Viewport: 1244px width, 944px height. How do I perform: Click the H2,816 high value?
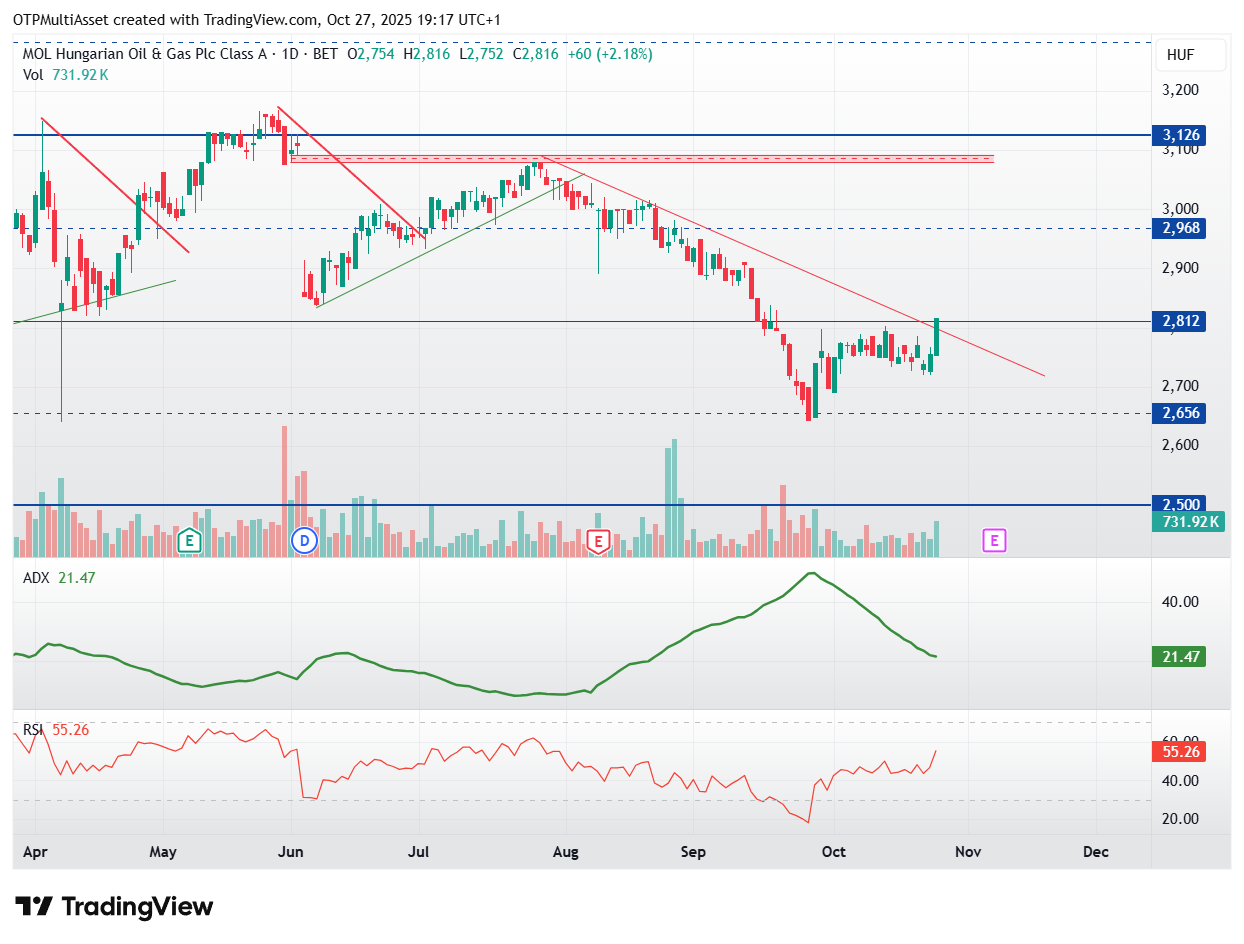coord(426,54)
